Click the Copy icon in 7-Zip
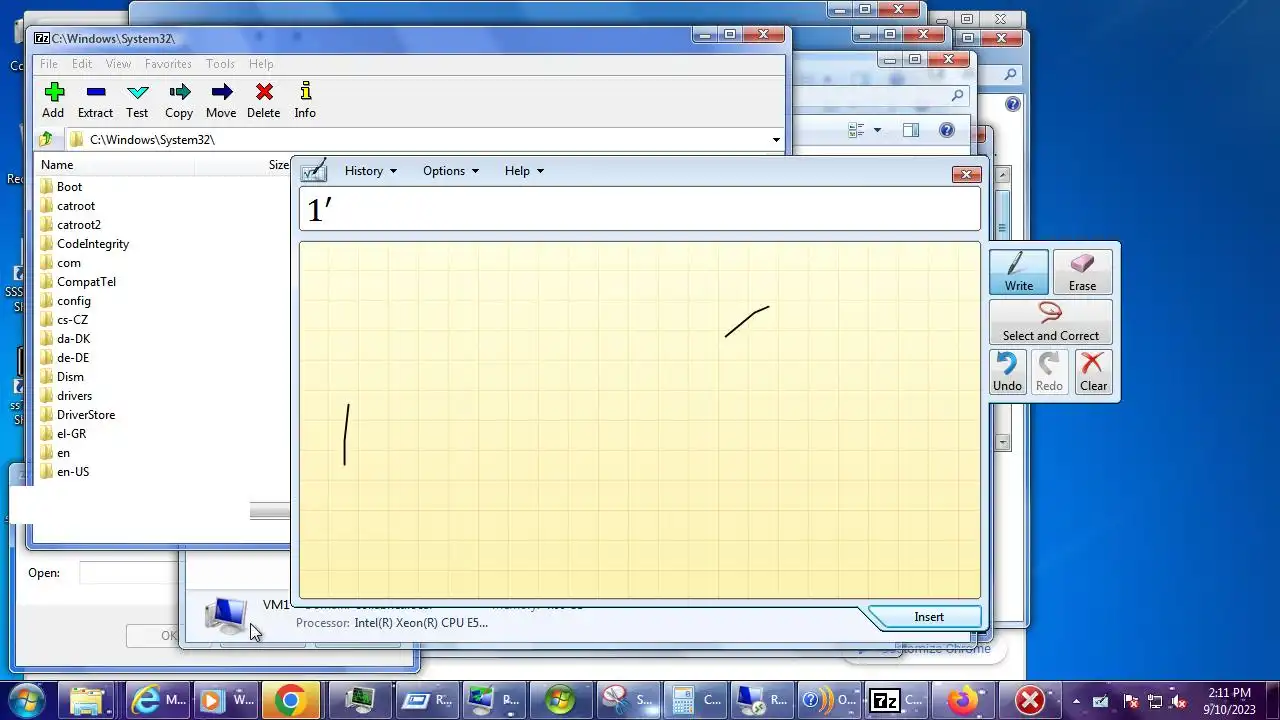 (x=179, y=93)
